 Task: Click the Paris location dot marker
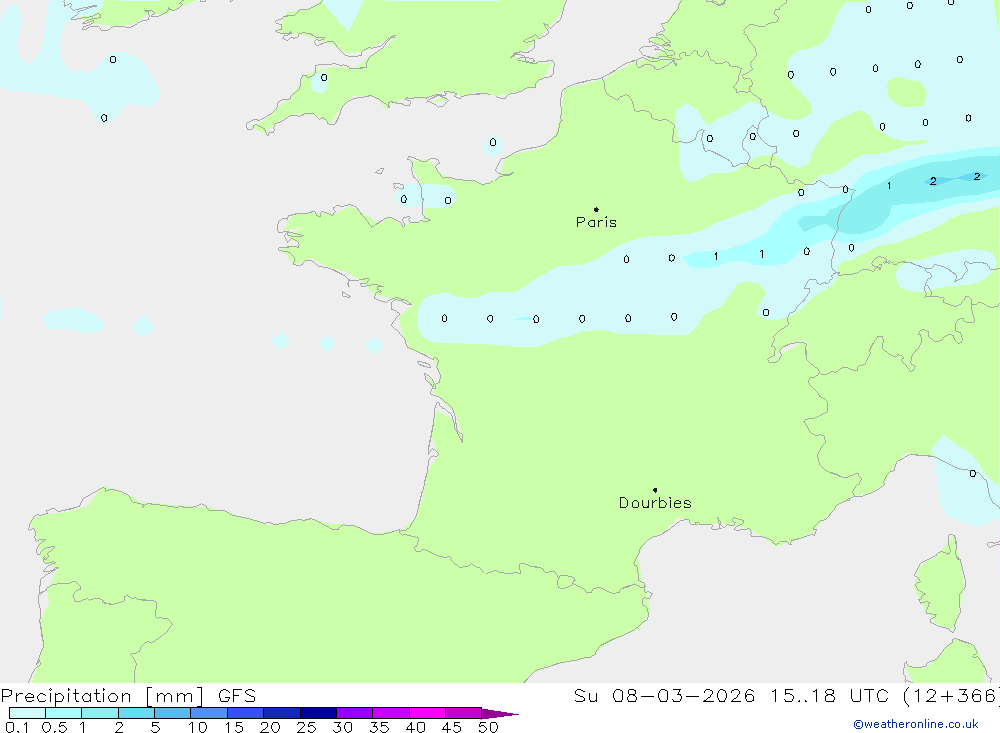(596, 209)
